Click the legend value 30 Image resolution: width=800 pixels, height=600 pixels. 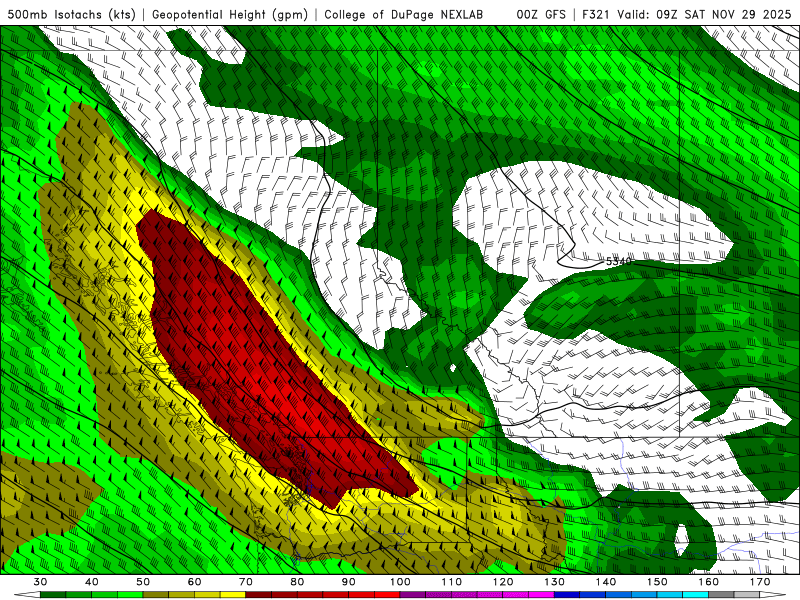tap(40, 582)
